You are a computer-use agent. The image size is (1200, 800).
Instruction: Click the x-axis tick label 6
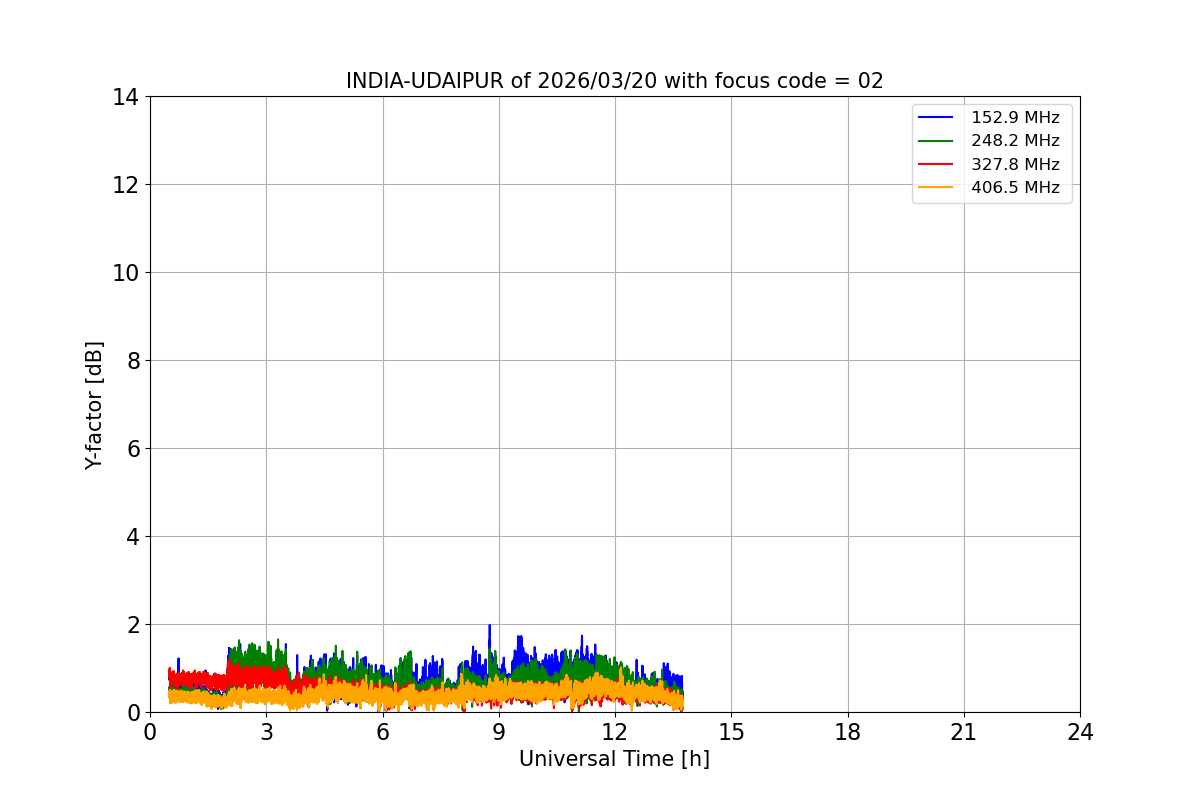pos(383,732)
